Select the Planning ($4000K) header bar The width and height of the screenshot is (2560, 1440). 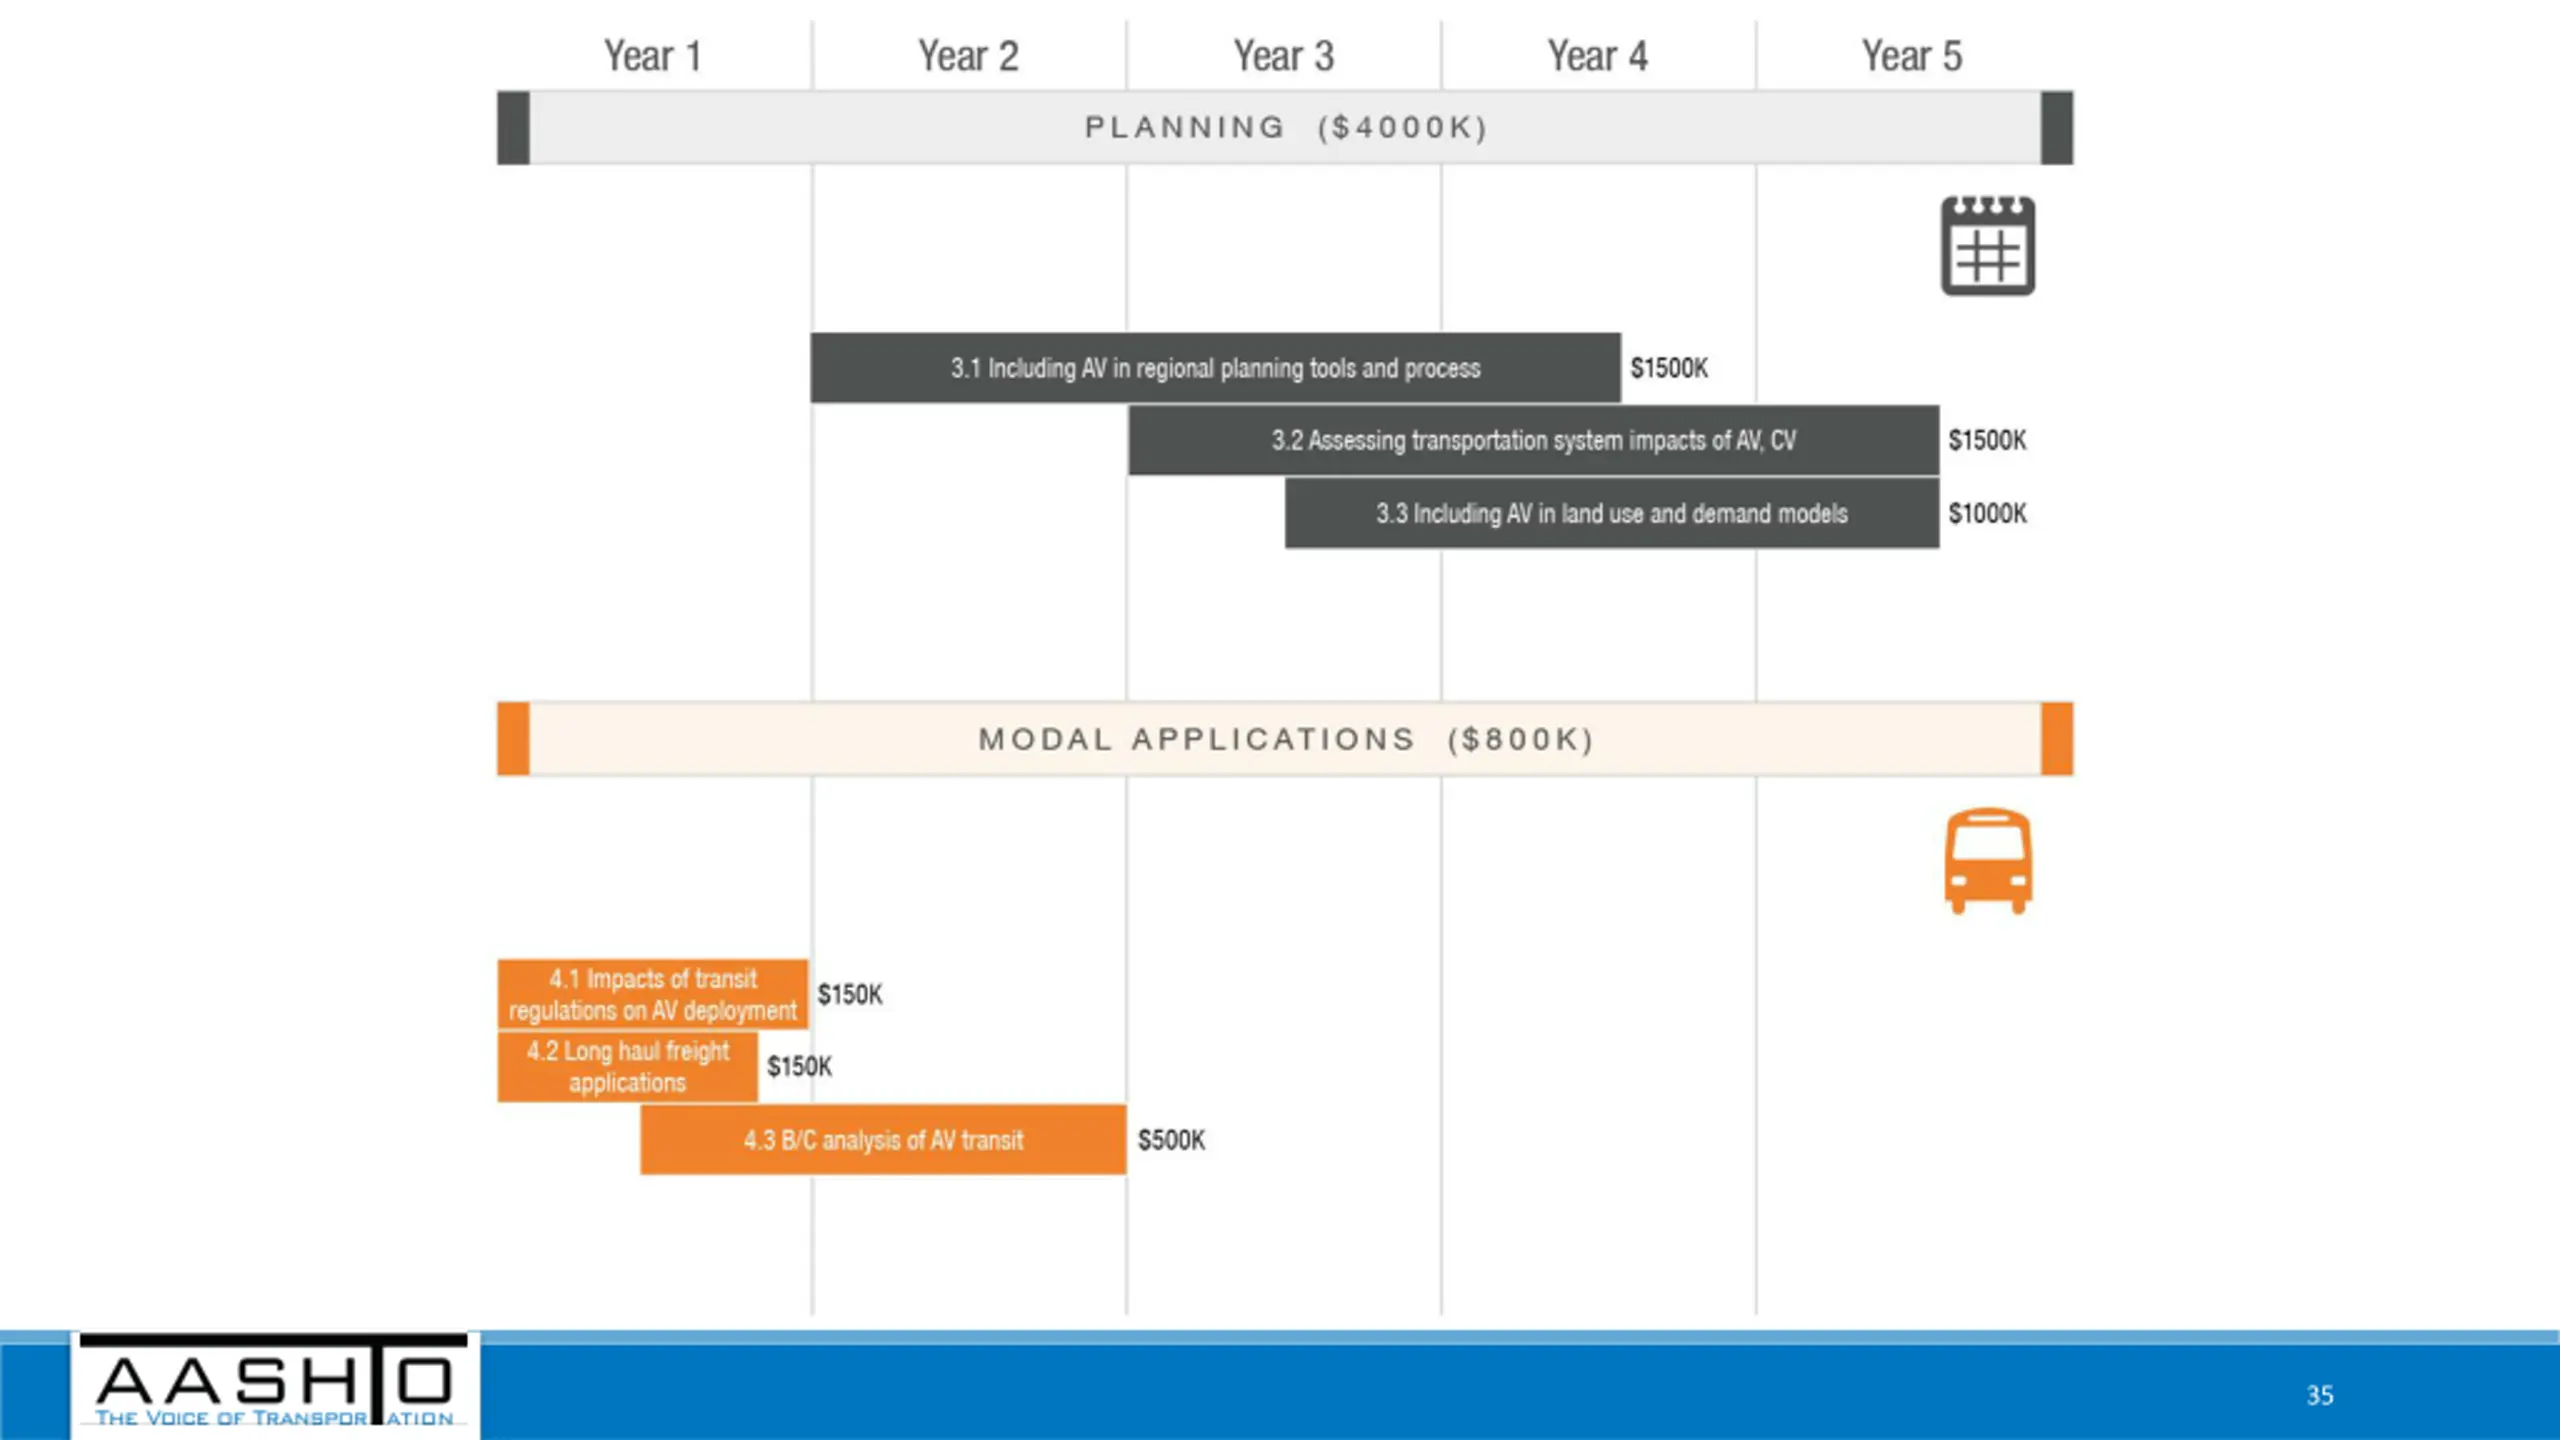click(1285, 128)
